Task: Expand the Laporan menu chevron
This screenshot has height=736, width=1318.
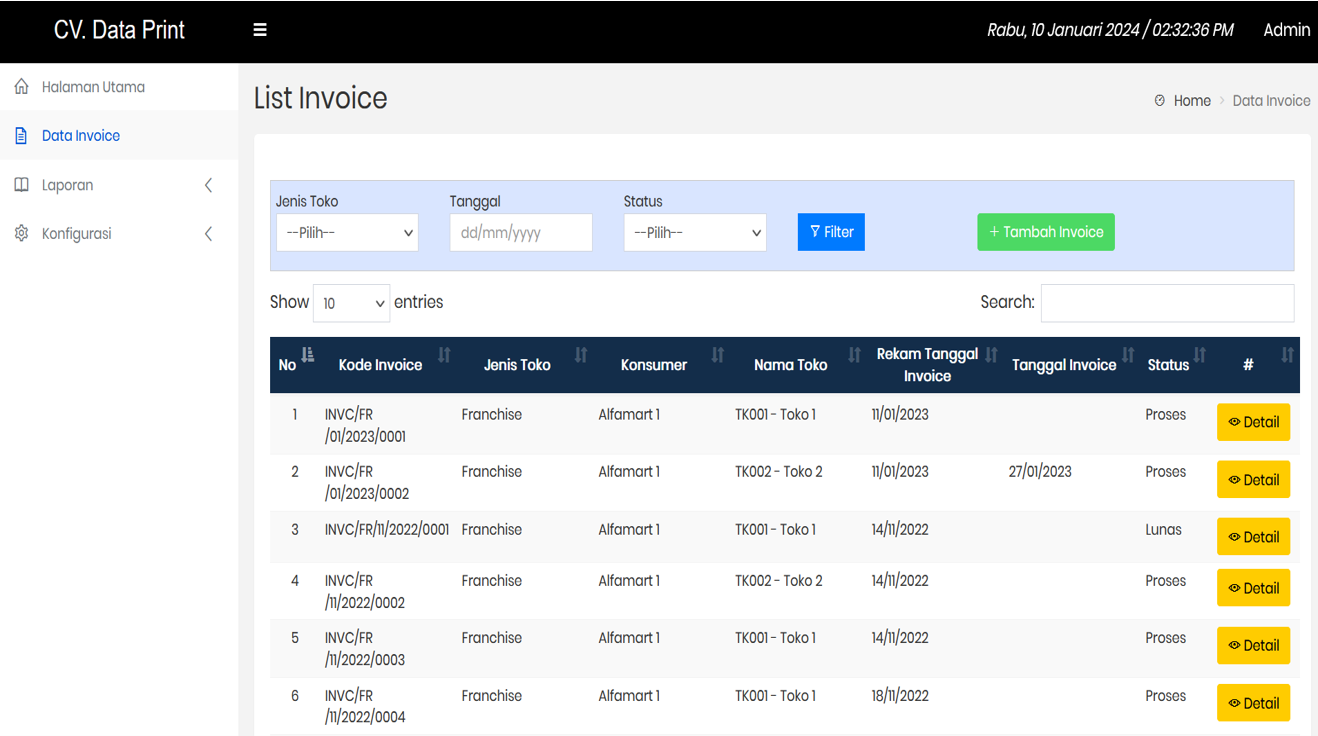Action: [x=208, y=185]
